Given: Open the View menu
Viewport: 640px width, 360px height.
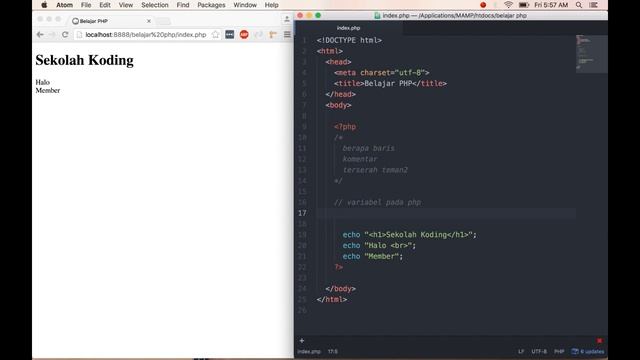Looking at the screenshot, I should coord(126,5).
